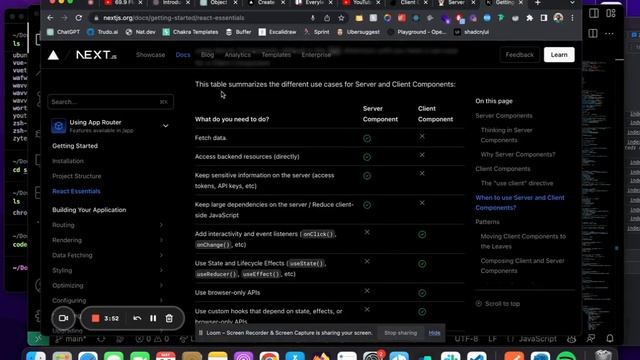The width and height of the screenshot is (640, 360).
Task: Click the Learn button
Action: 559,55
